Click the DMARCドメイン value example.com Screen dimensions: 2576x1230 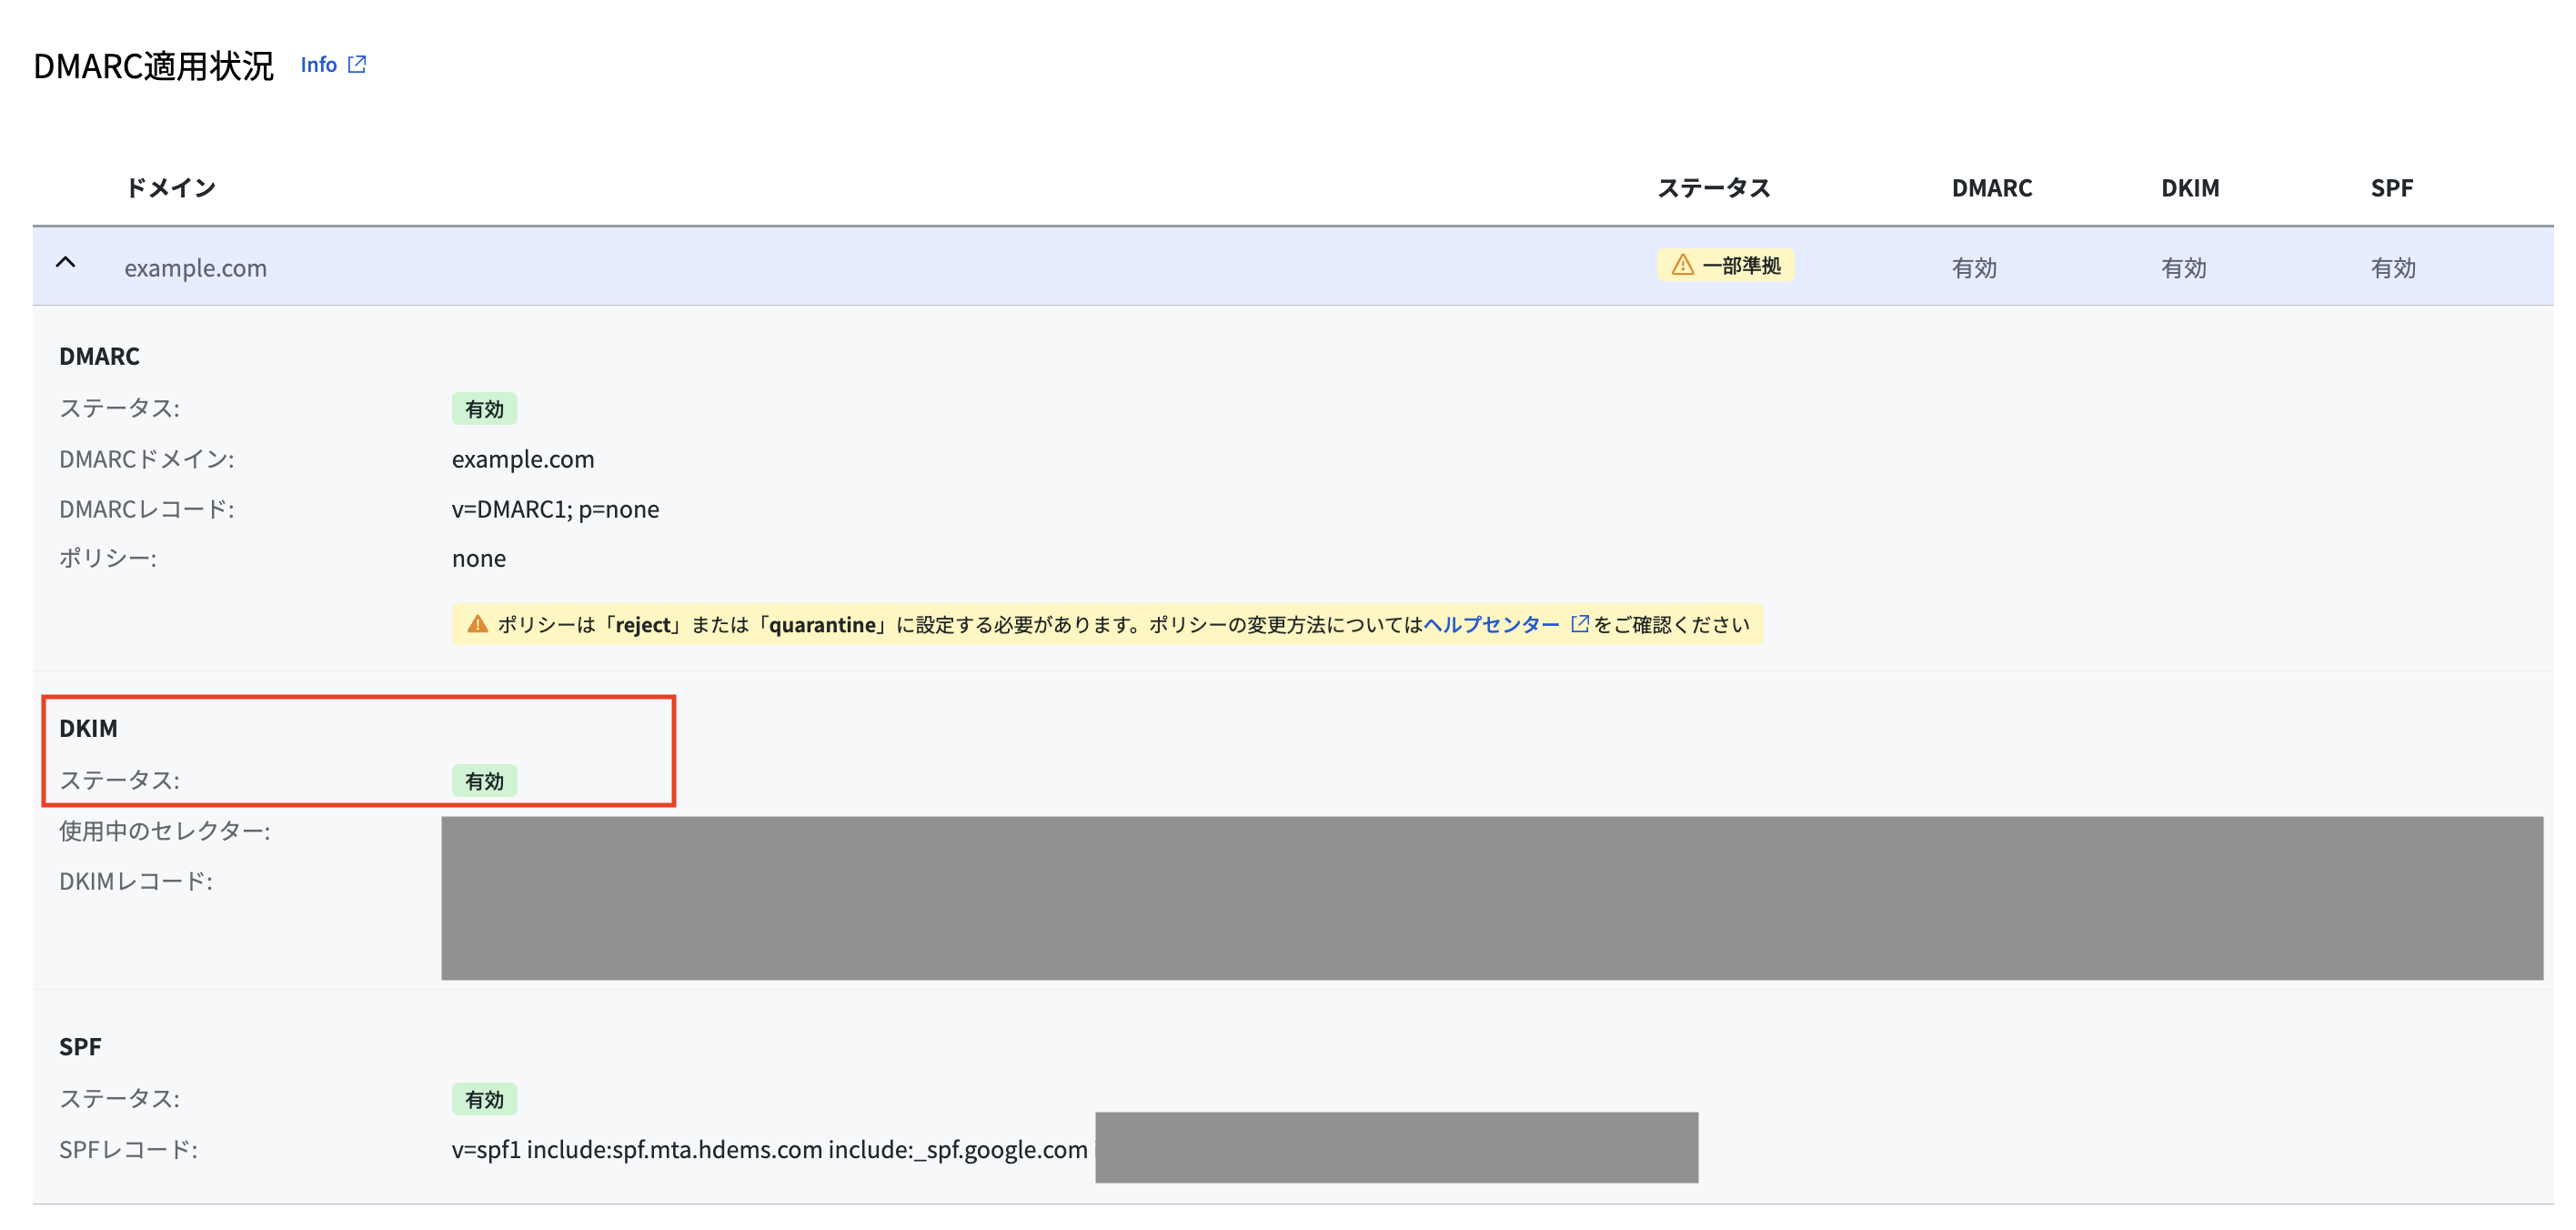pyautogui.click(x=523, y=459)
